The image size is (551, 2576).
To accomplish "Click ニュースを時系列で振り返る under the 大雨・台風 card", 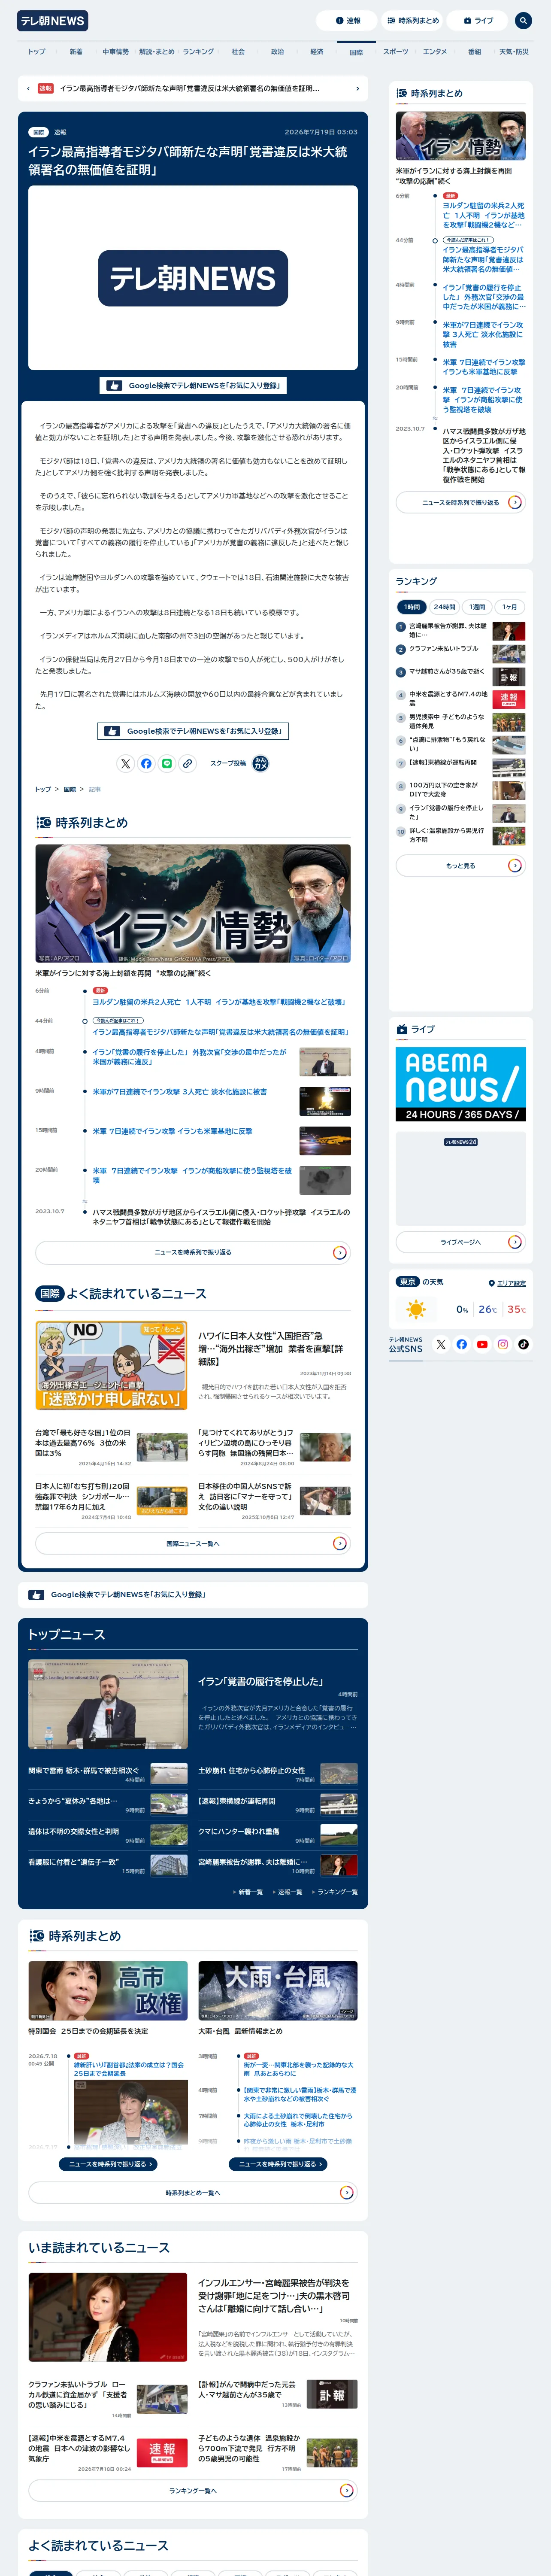I will click(278, 2164).
